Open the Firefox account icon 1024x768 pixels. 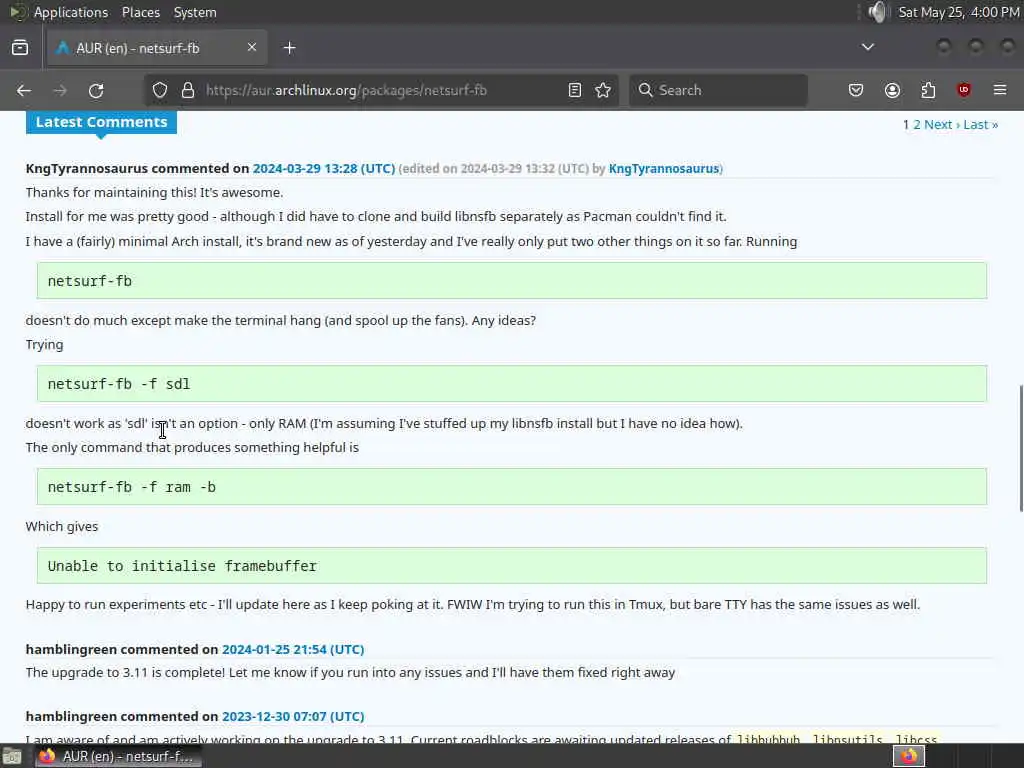click(x=892, y=90)
